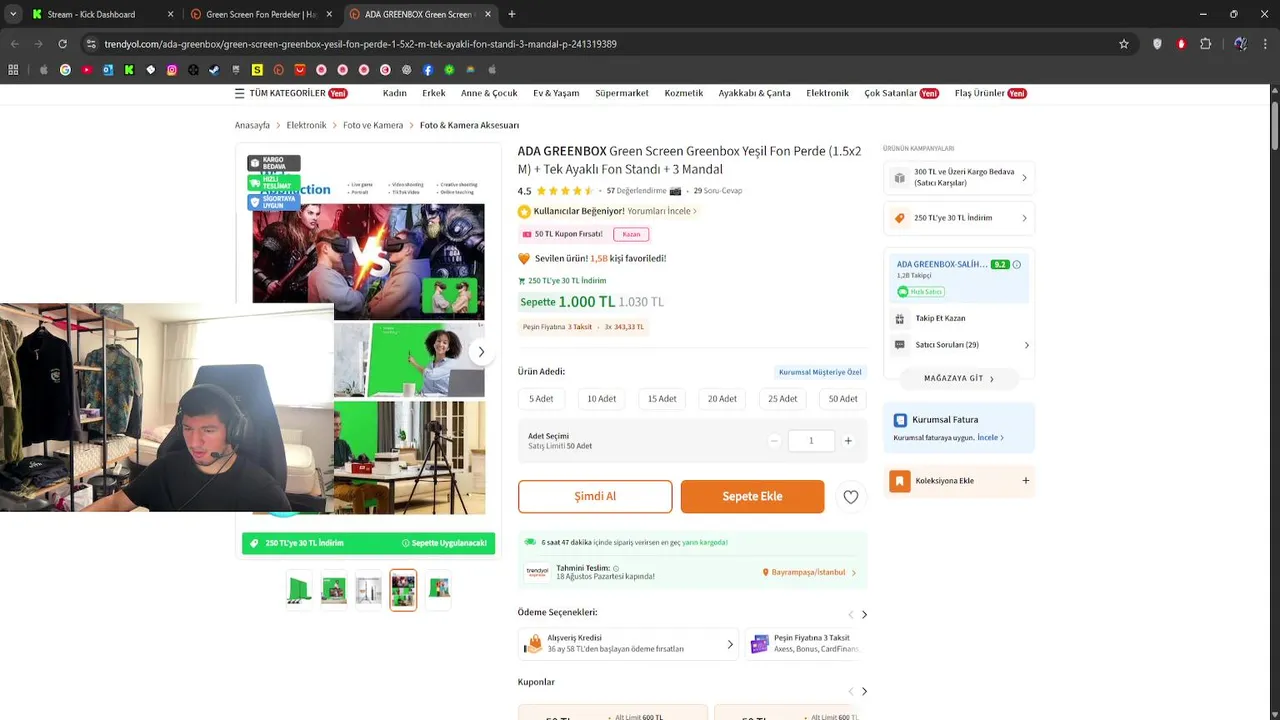This screenshot has width=1280, height=720.
Task: Increase quantity with plus stepper
Action: coord(848,441)
